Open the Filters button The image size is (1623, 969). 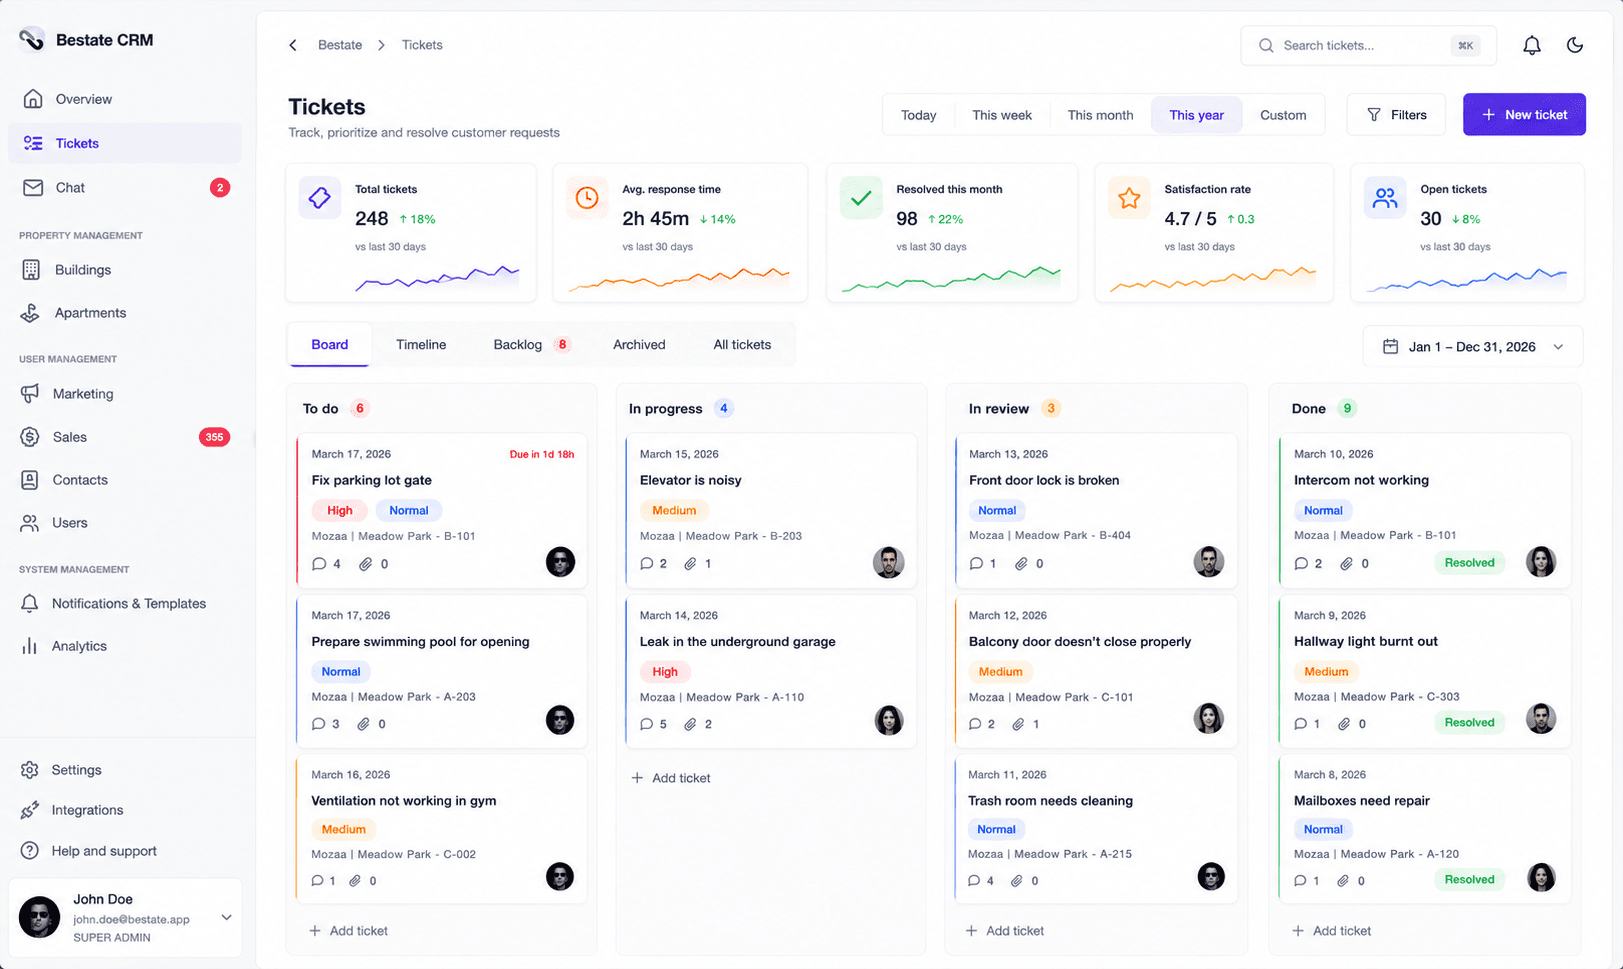[1396, 115]
